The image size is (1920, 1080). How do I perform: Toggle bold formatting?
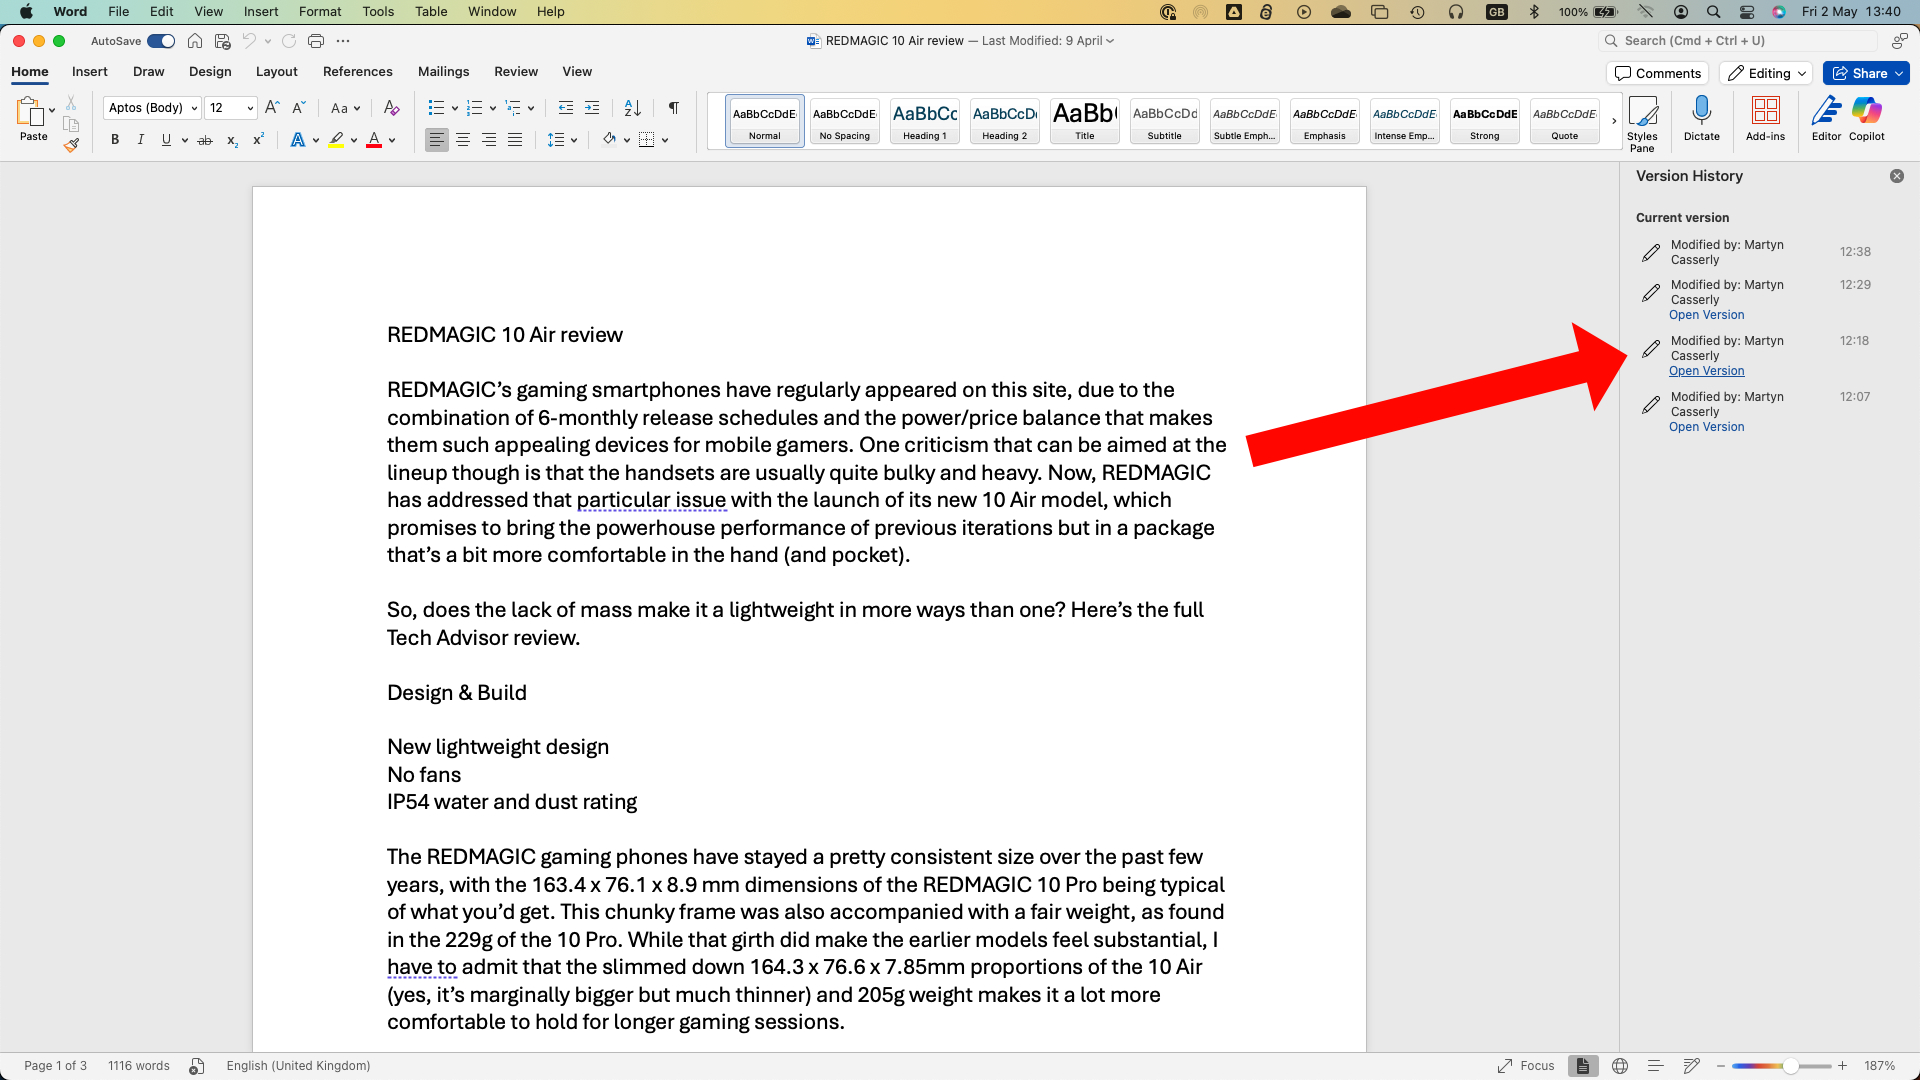point(114,140)
